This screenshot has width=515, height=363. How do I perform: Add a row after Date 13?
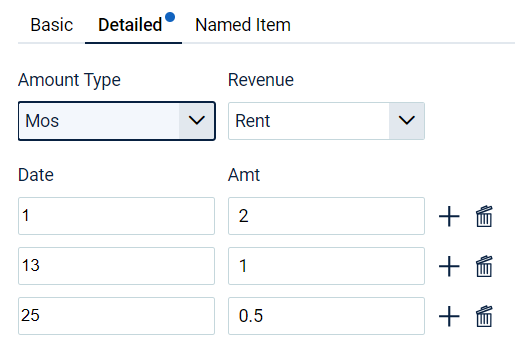click(449, 266)
